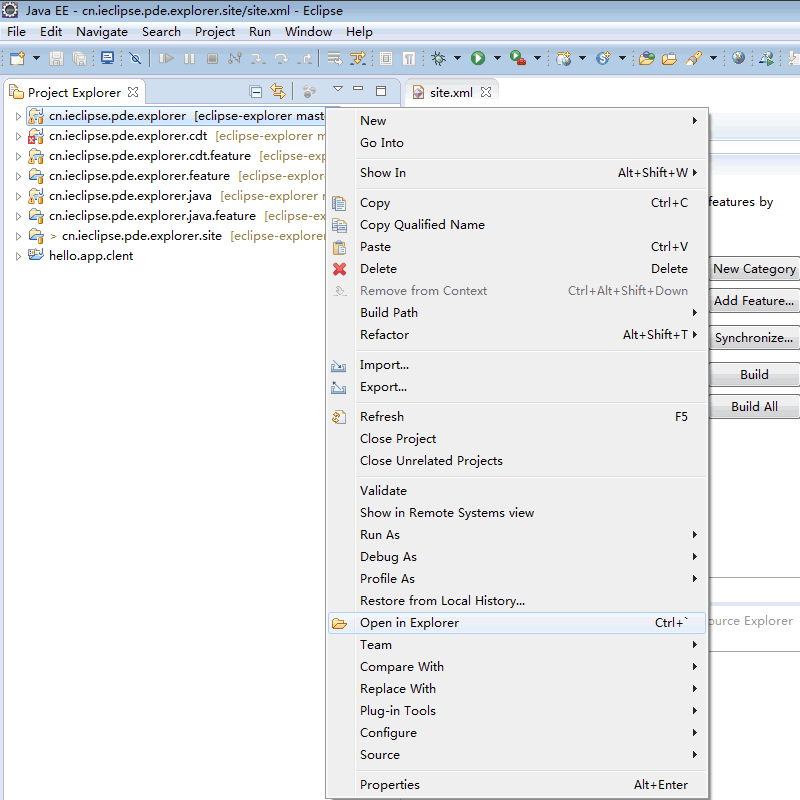This screenshot has height=800, width=800.
Task: Open the New wizard dropdown arrow
Action: 36,58
